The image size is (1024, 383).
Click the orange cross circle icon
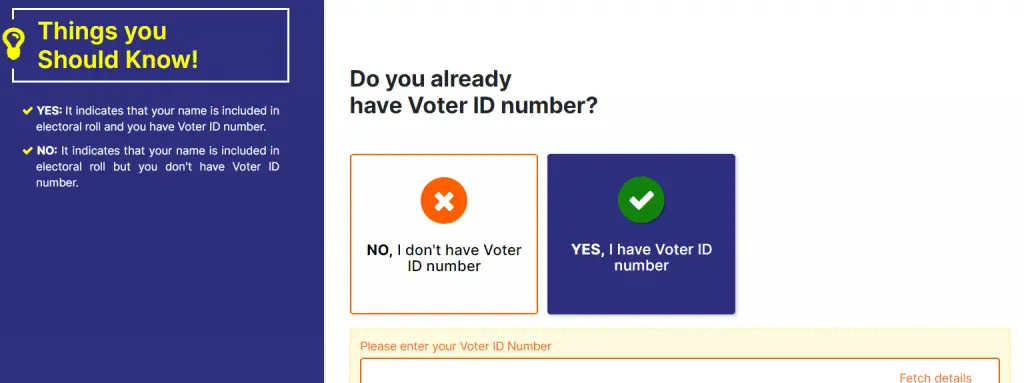tap(444, 200)
